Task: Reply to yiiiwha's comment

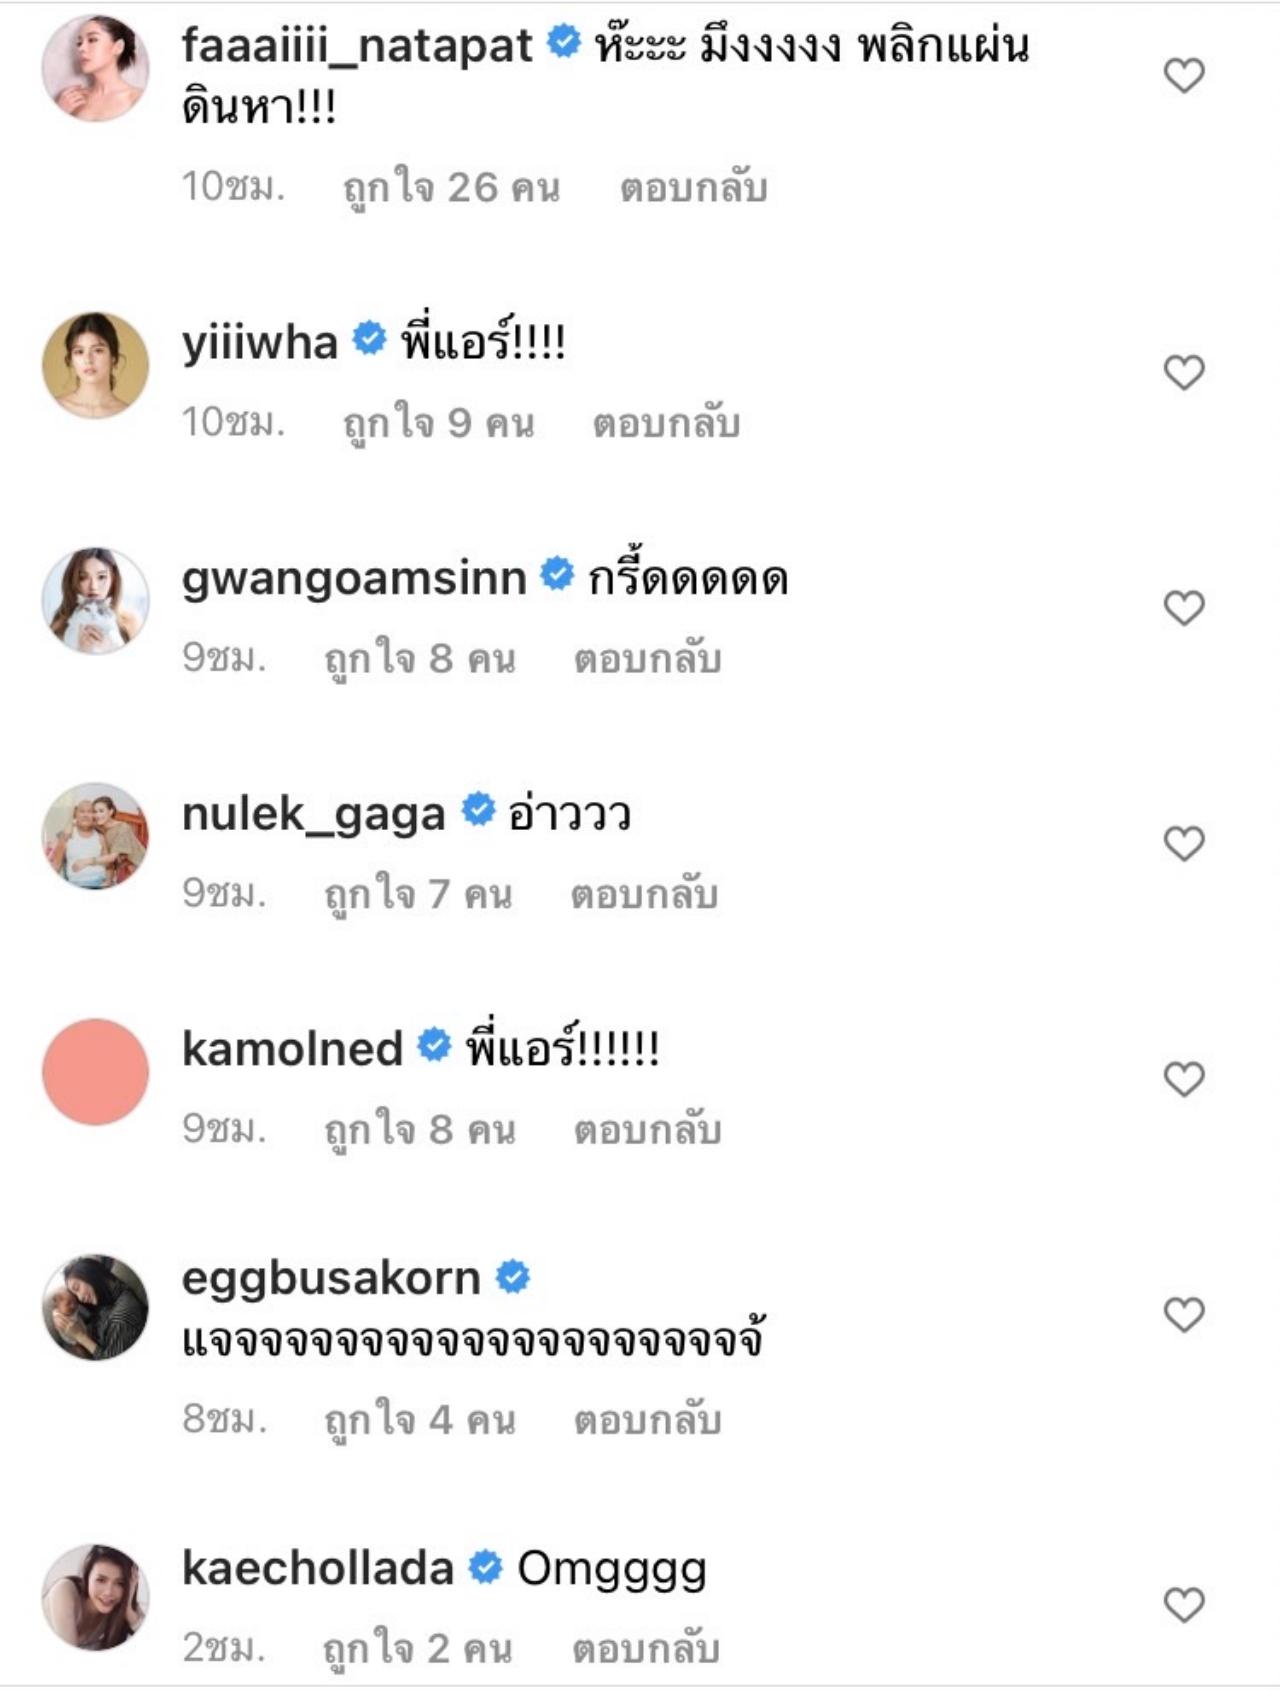Action: (x=666, y=424)
